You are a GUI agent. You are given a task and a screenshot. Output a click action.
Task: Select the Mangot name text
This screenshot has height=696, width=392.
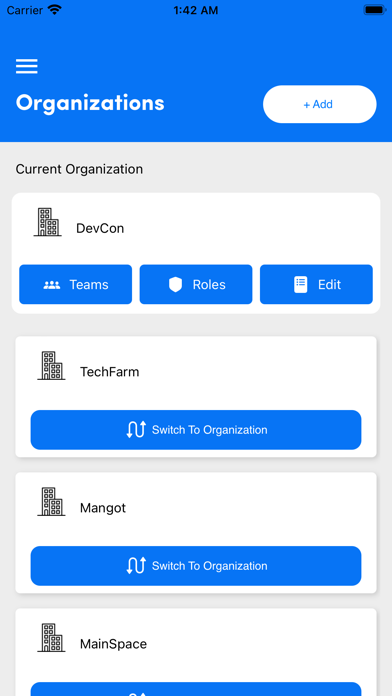point(103,508)
